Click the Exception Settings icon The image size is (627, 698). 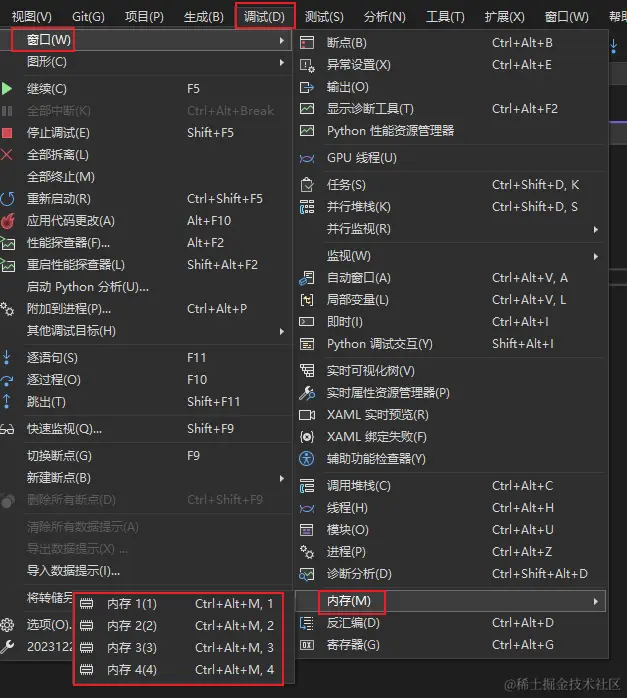click(307, 65)
